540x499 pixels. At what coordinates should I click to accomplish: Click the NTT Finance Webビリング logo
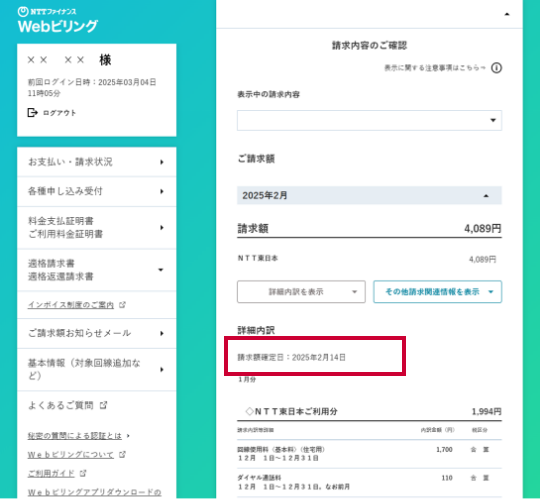coord(58,20)
